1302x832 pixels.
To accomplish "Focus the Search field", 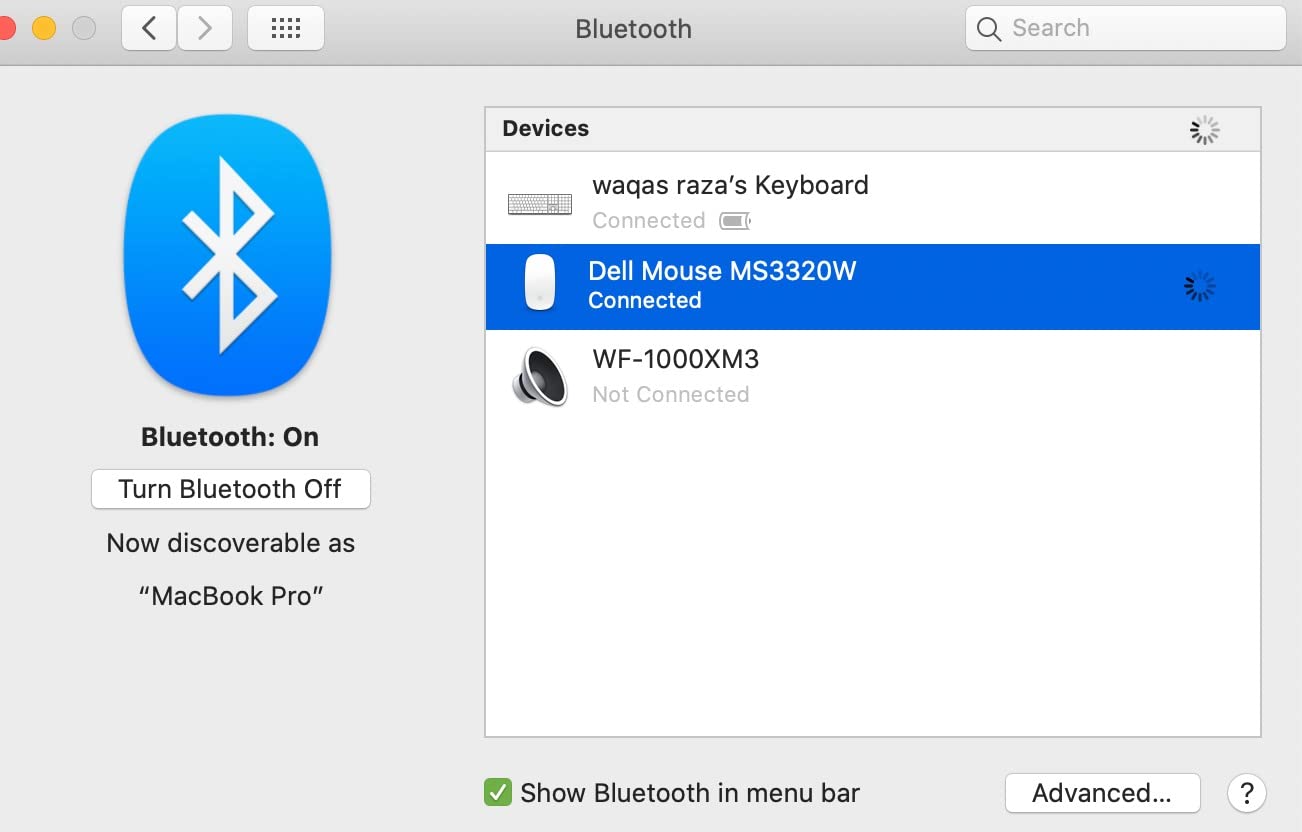I will pos(1125,28).
